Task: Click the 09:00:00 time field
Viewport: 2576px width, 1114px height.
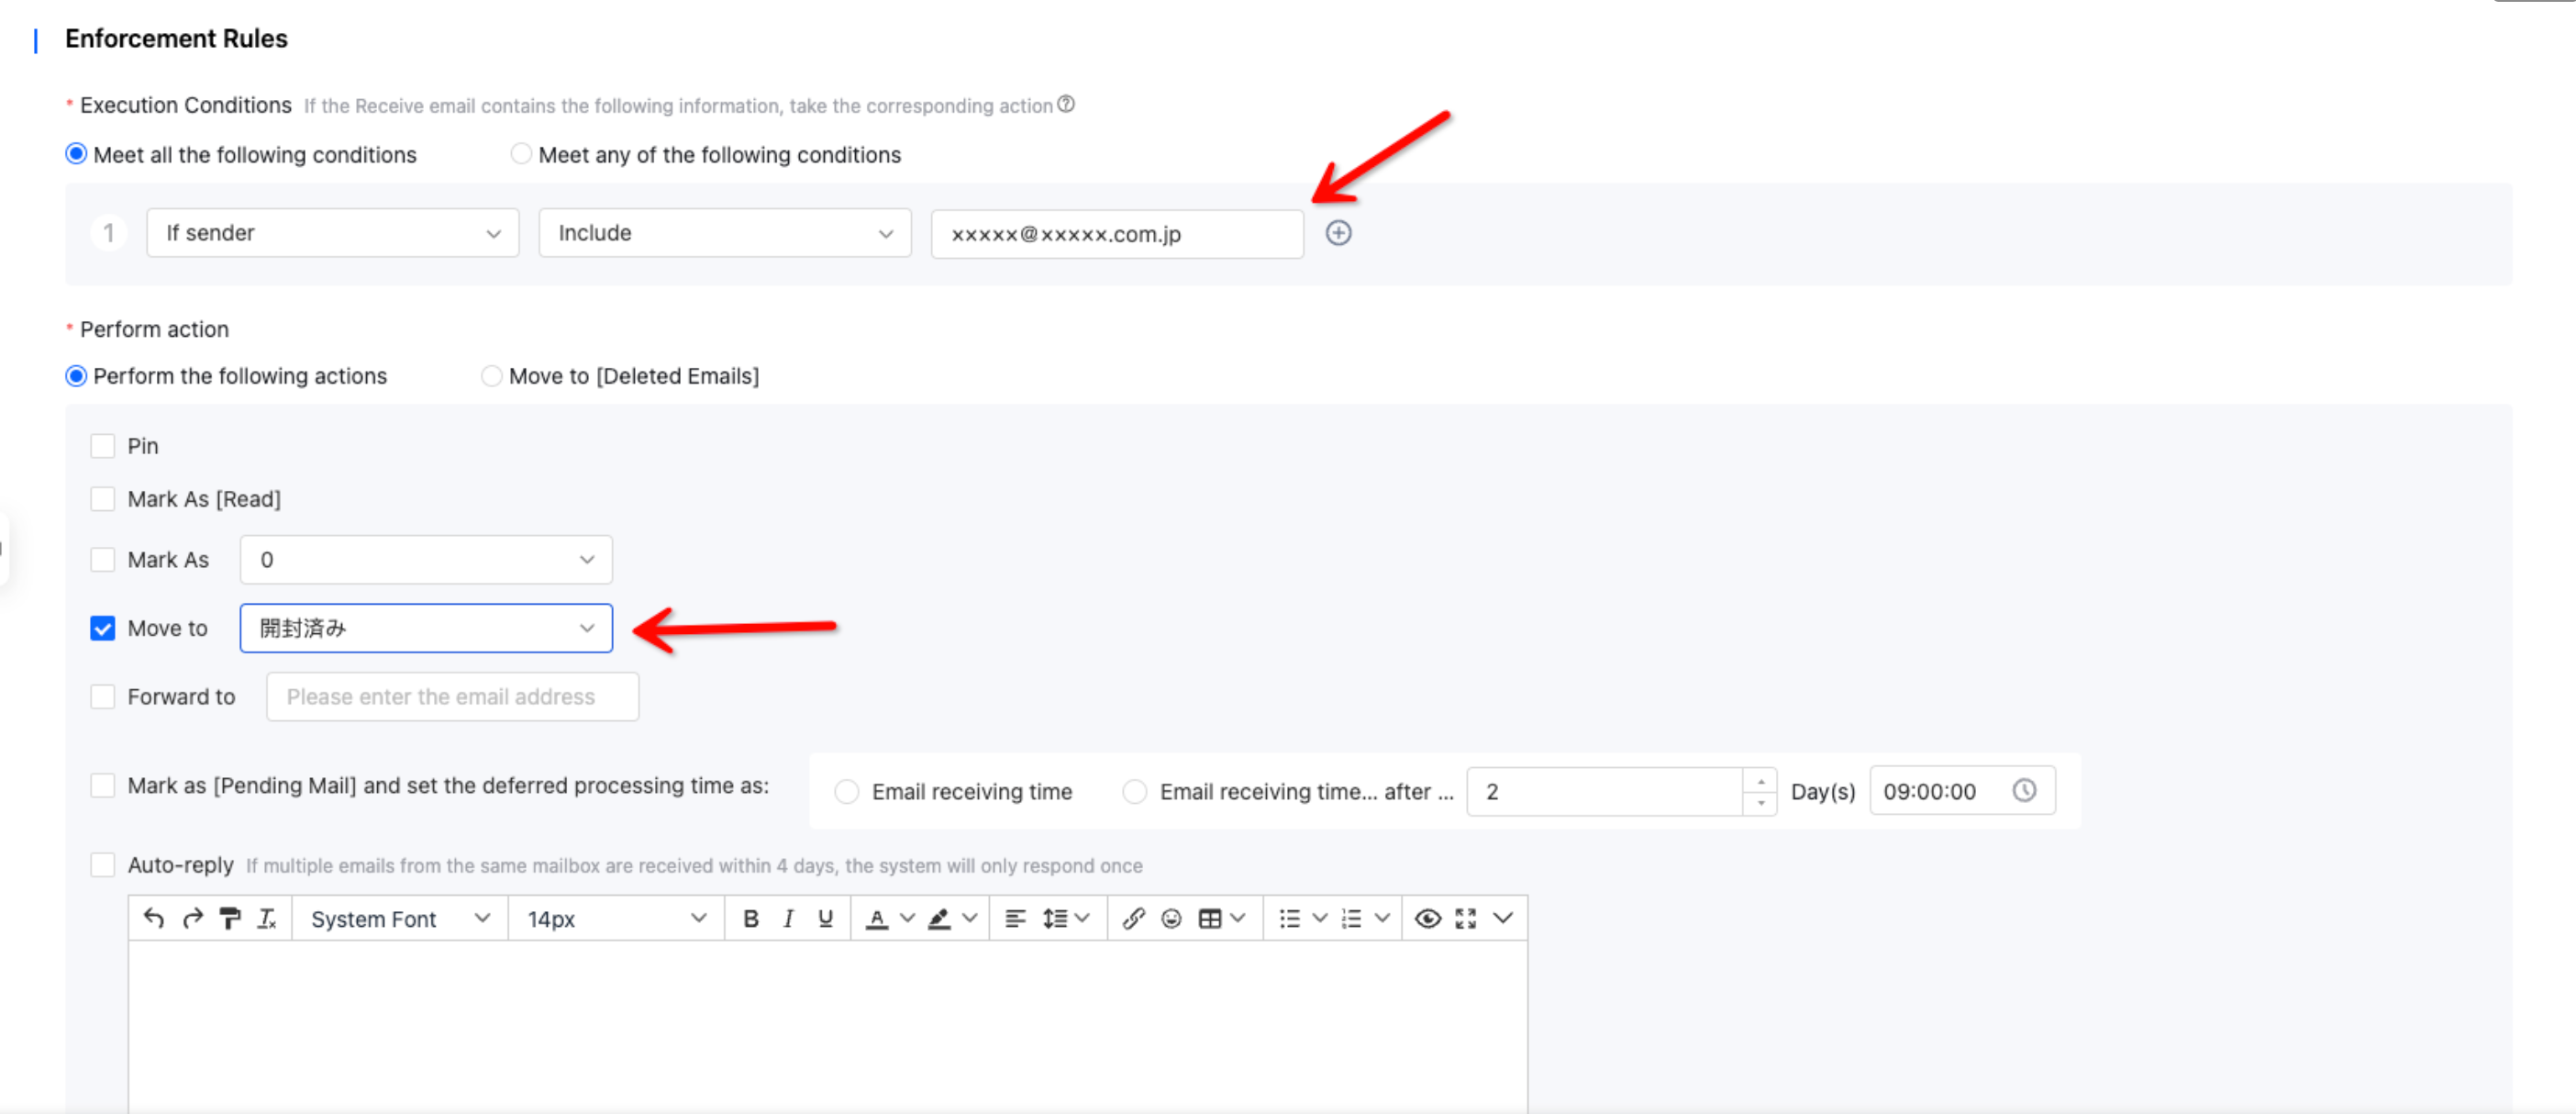Action: pyautogui.click(x=1962, y=791)
